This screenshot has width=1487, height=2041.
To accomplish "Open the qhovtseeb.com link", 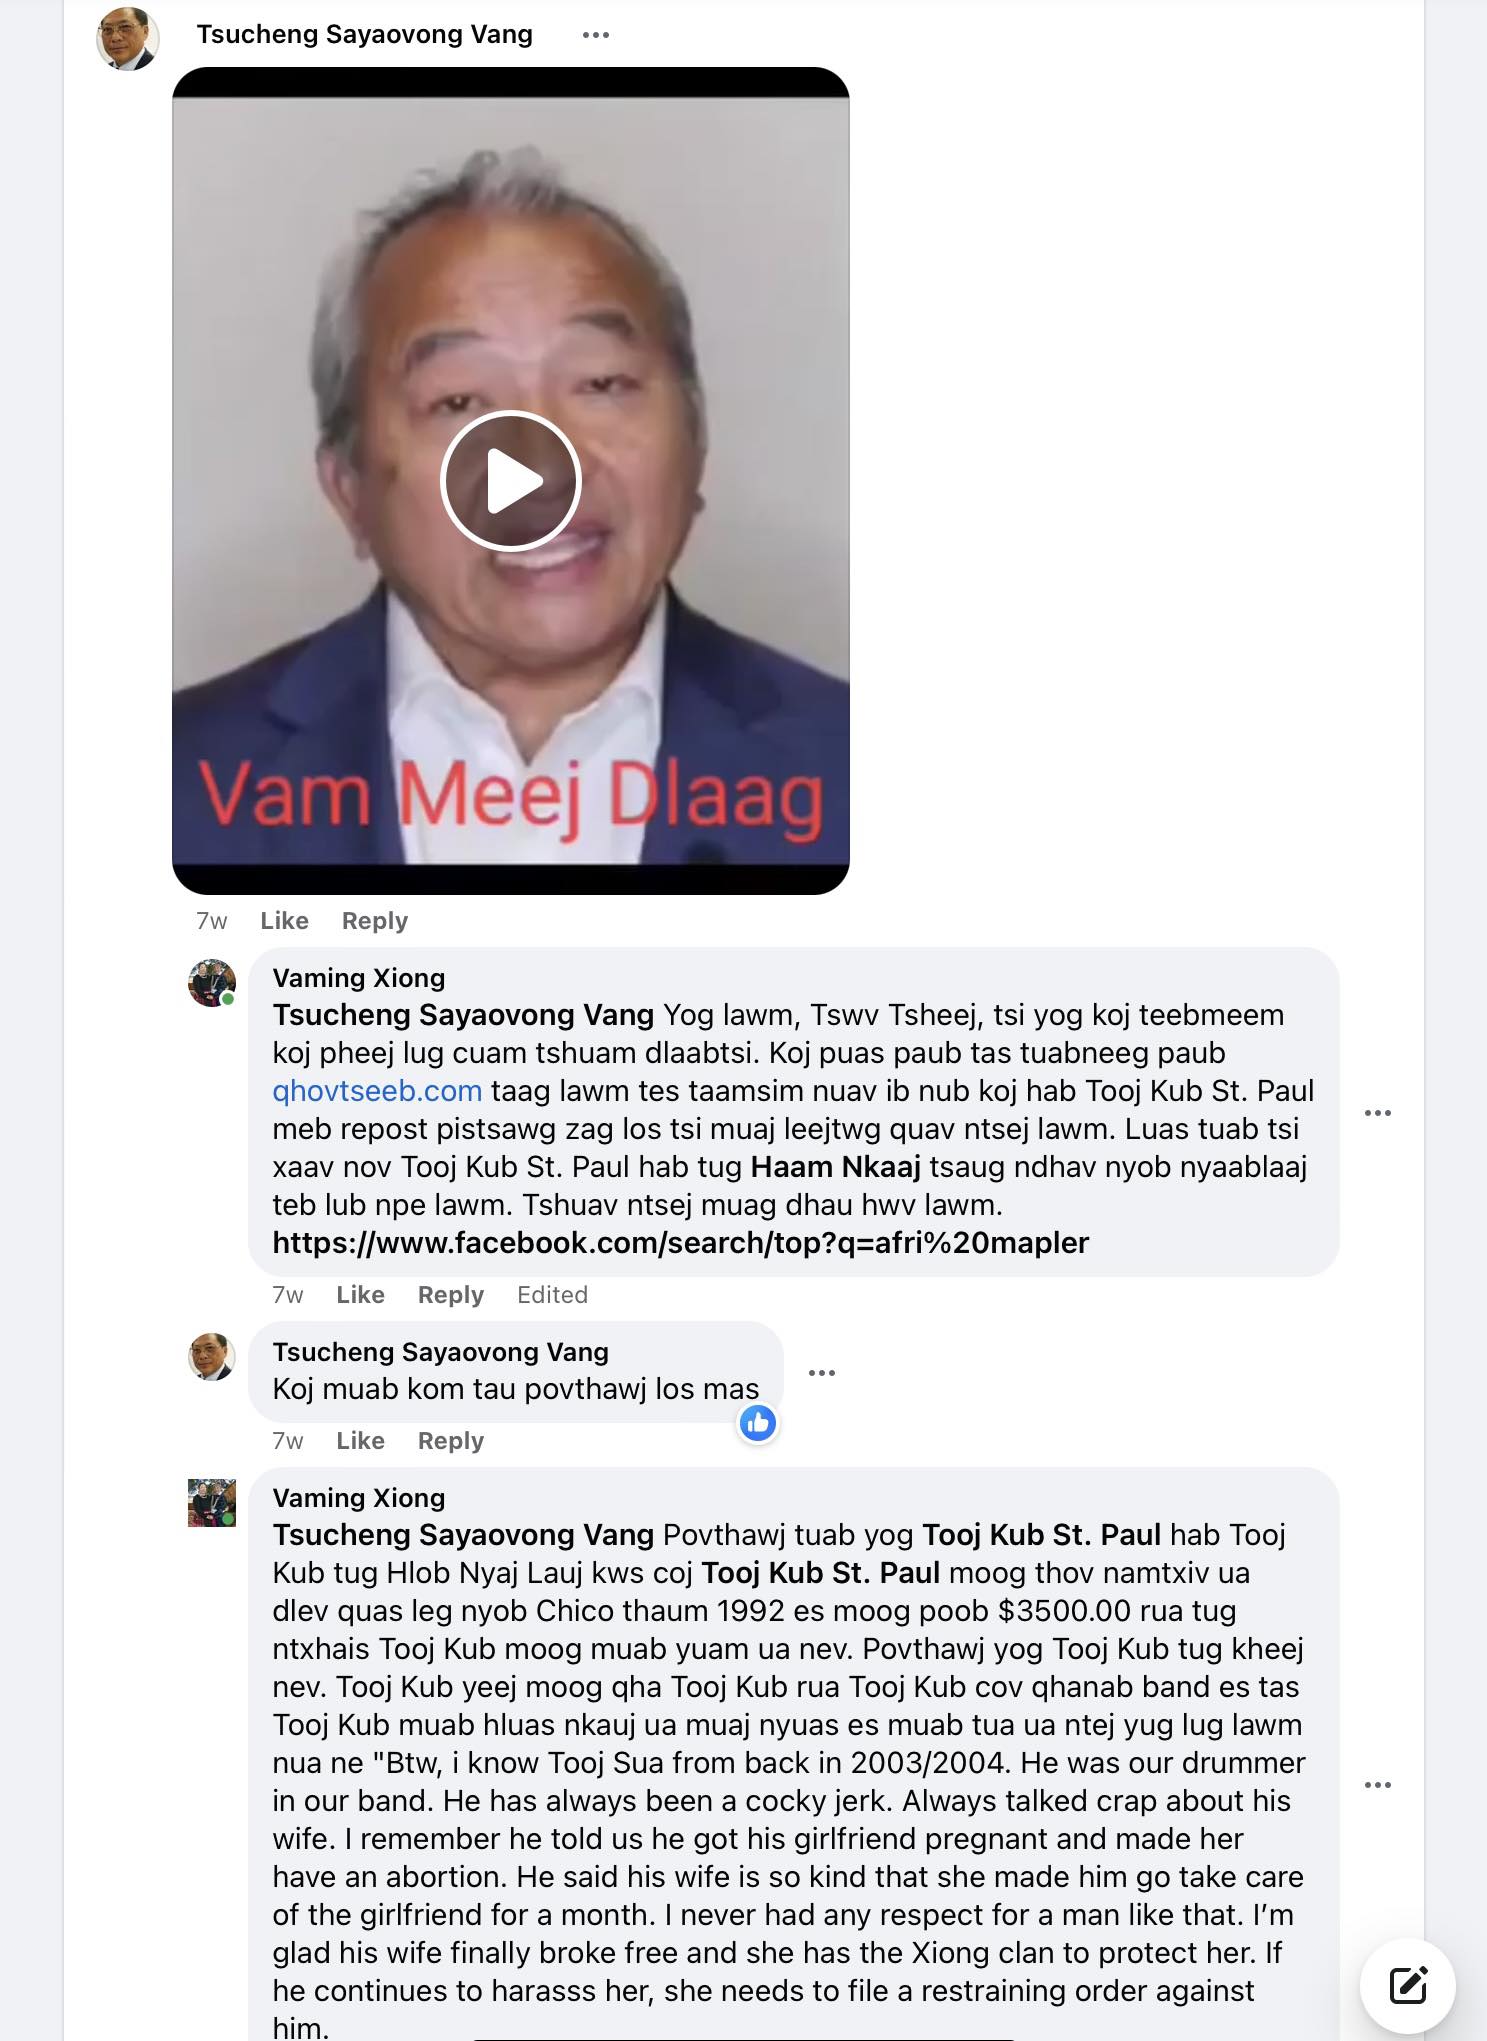I will tap(377, 1091).
